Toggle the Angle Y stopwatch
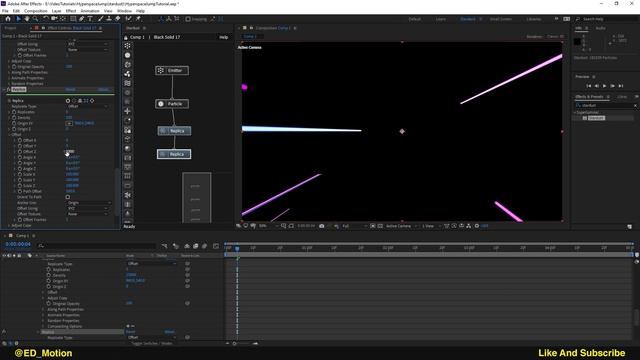The image size is (640, 360). click(20, 163)
